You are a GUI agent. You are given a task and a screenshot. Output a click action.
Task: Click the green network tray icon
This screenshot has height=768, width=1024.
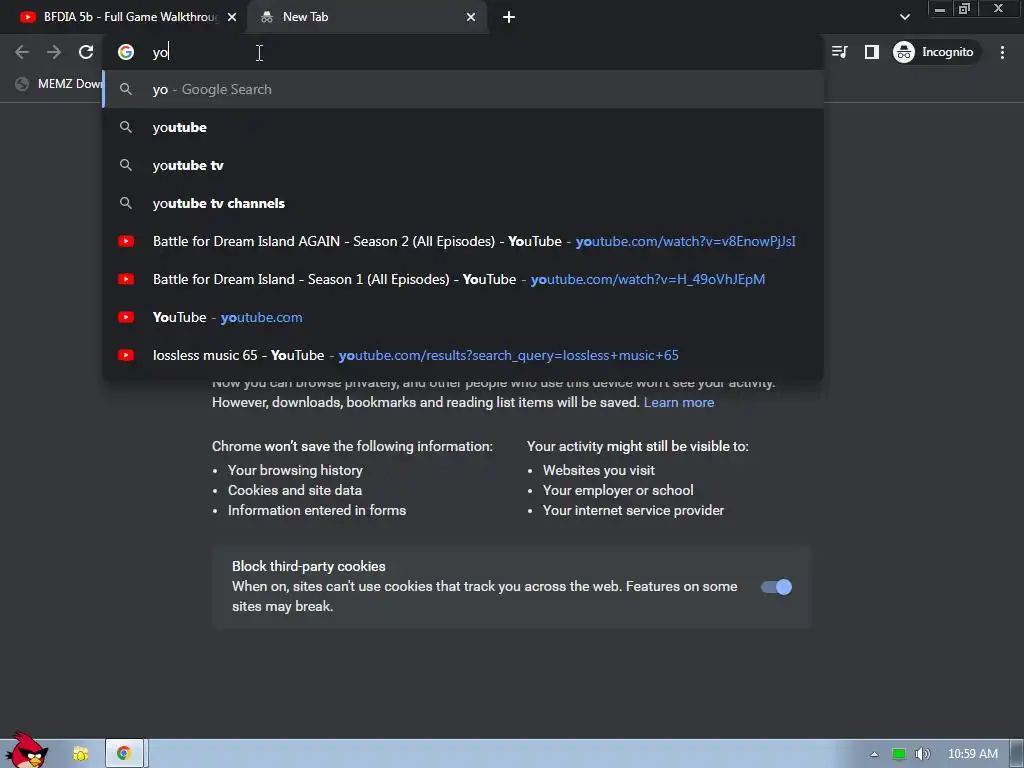tap(899, 754)
